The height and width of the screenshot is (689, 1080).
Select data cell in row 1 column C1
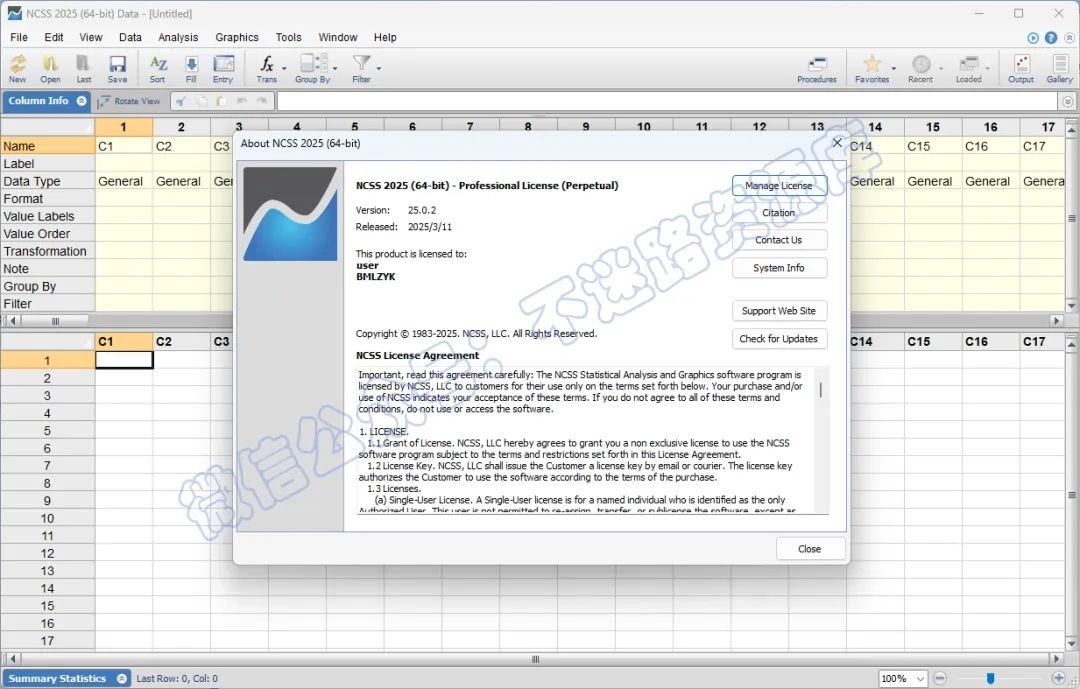point(124,360)
